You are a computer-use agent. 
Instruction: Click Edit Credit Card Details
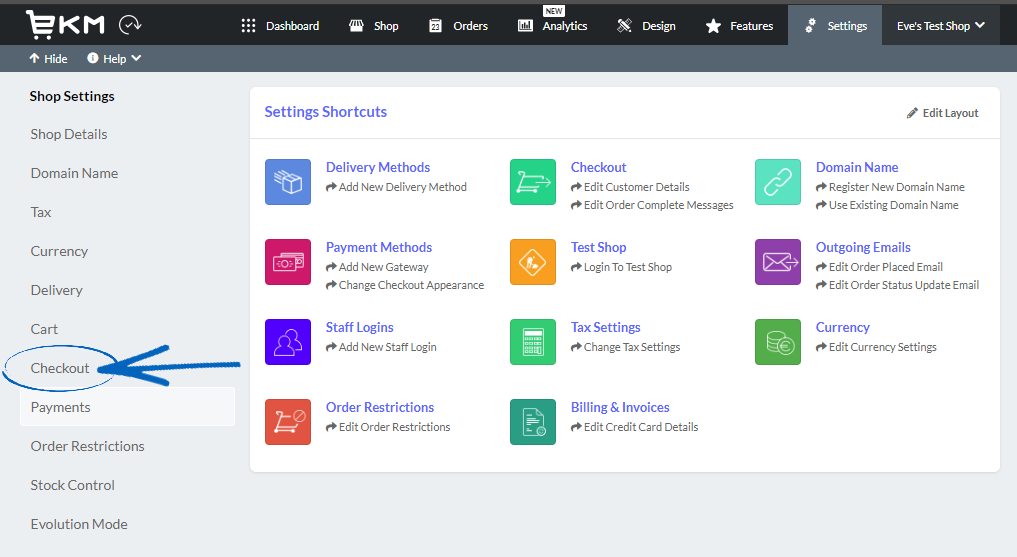635,427
